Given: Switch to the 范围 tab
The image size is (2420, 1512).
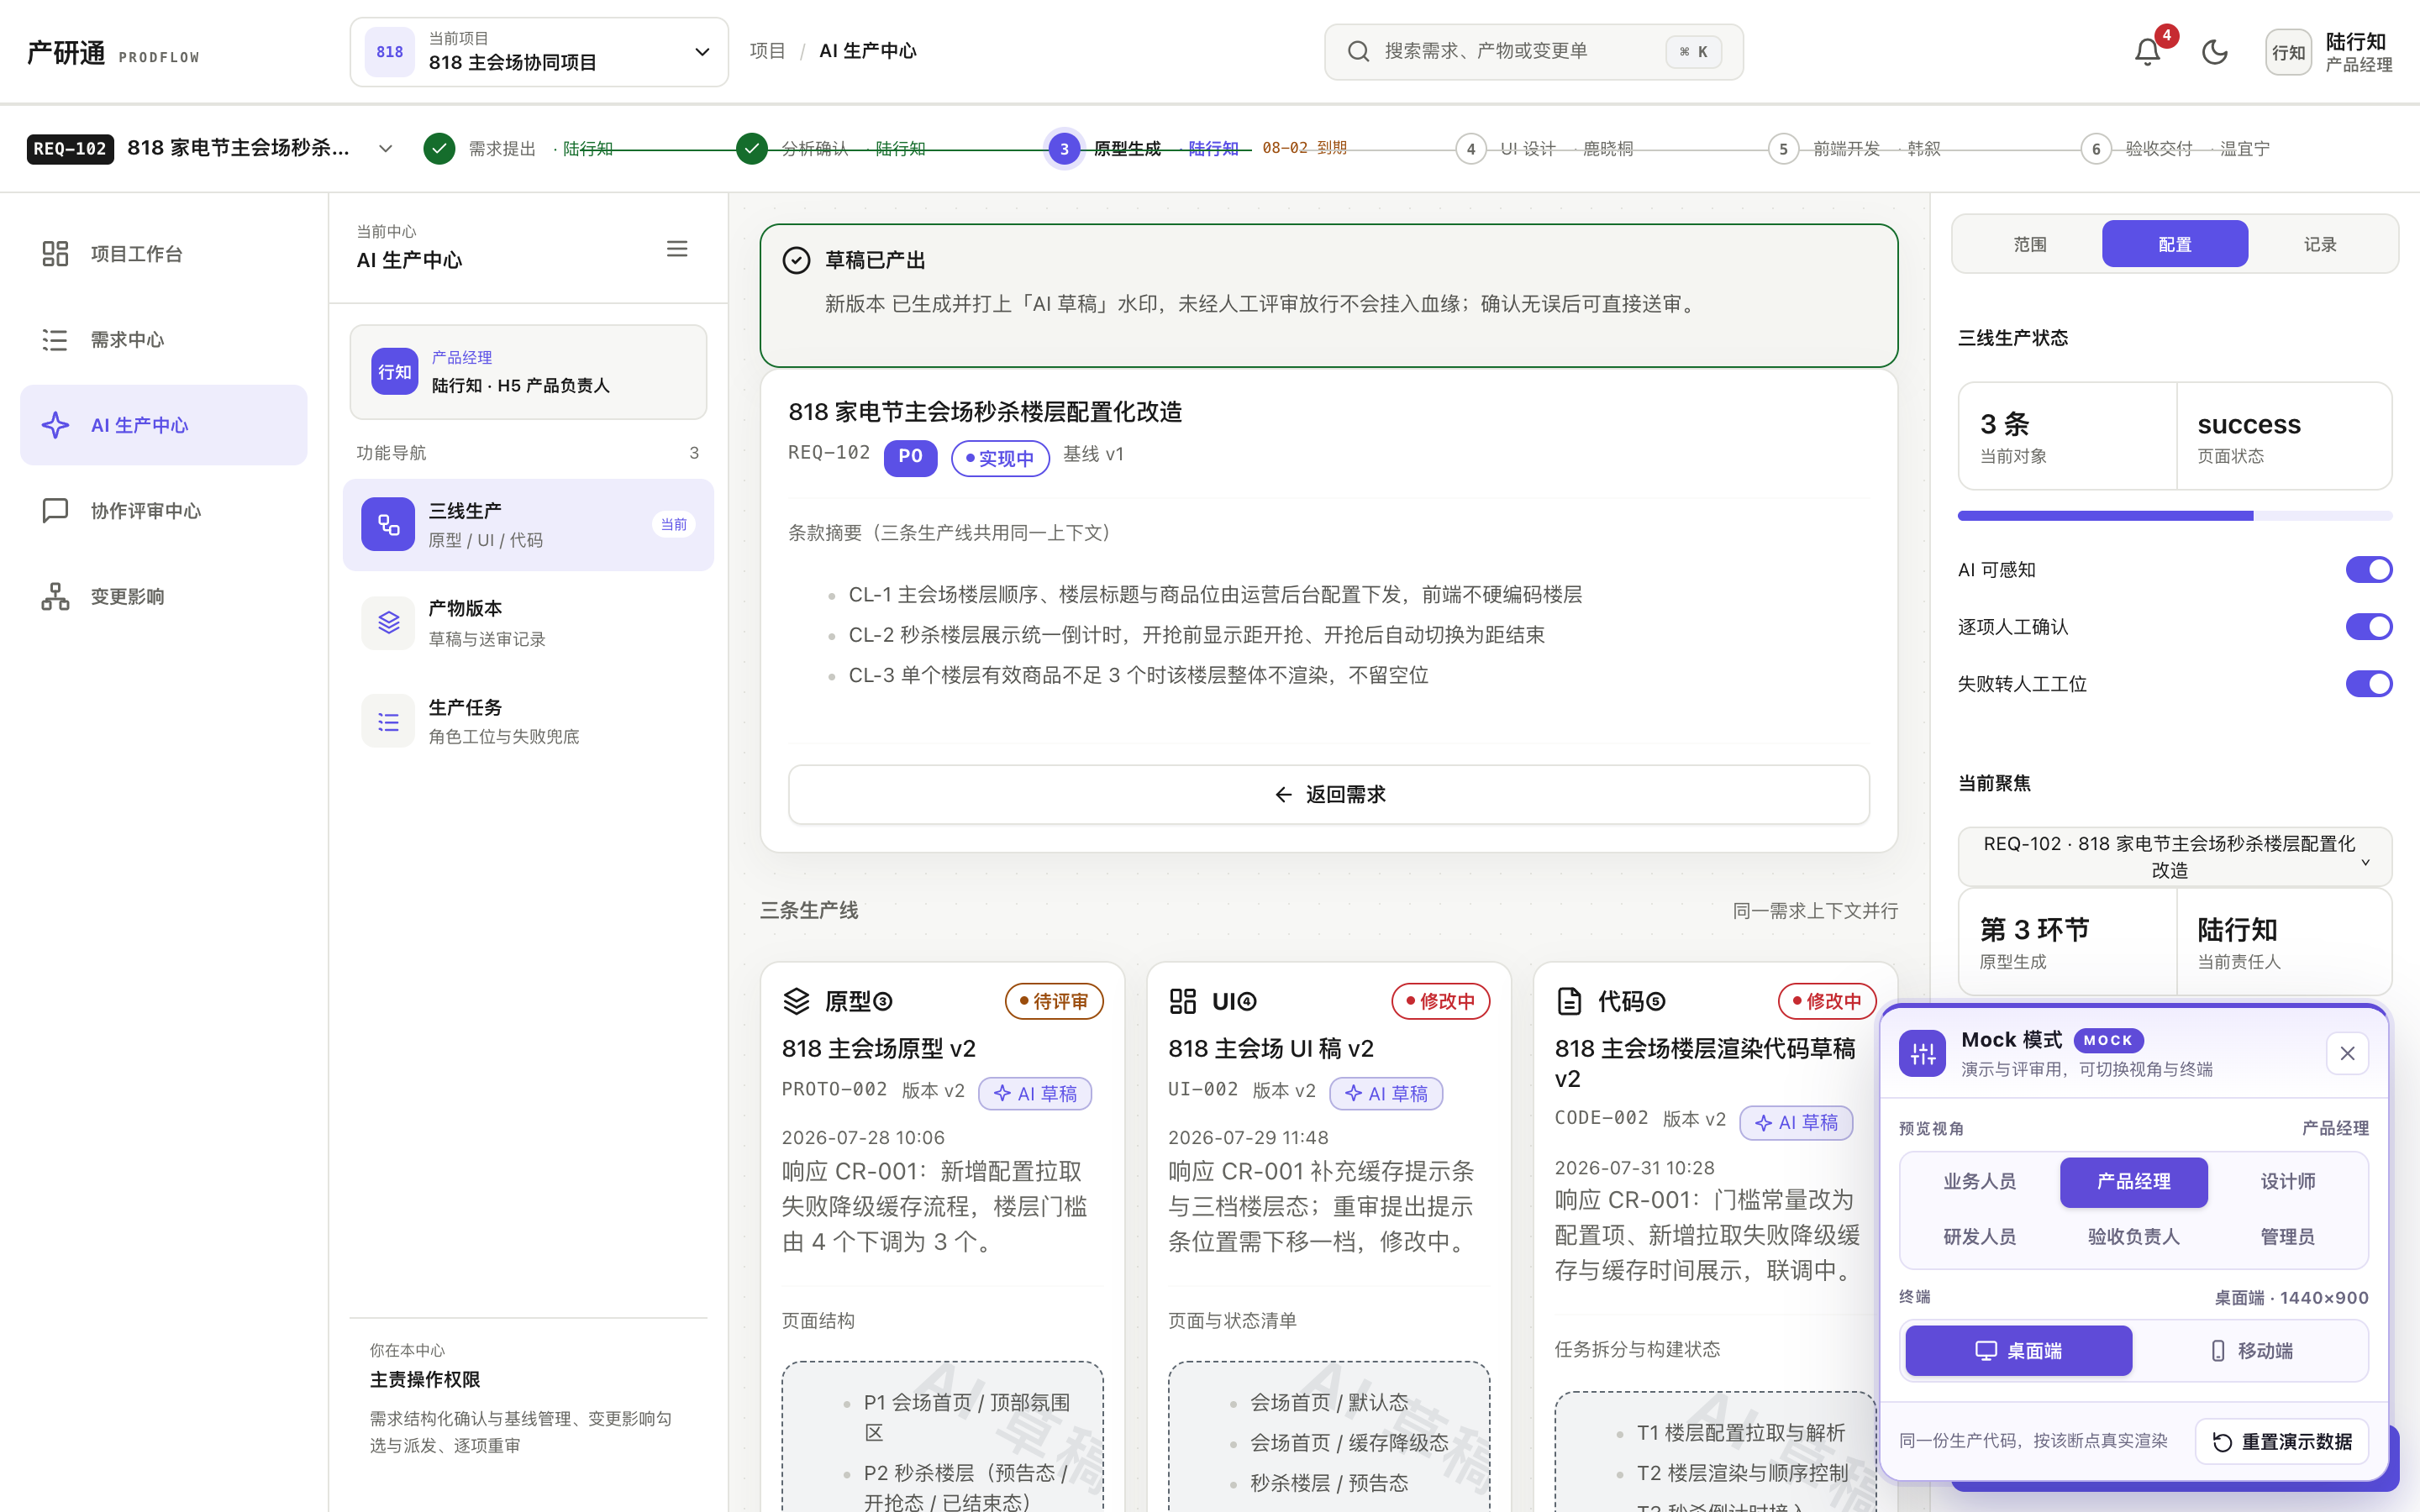Looking at the screenshot, I should (2029, 244).
